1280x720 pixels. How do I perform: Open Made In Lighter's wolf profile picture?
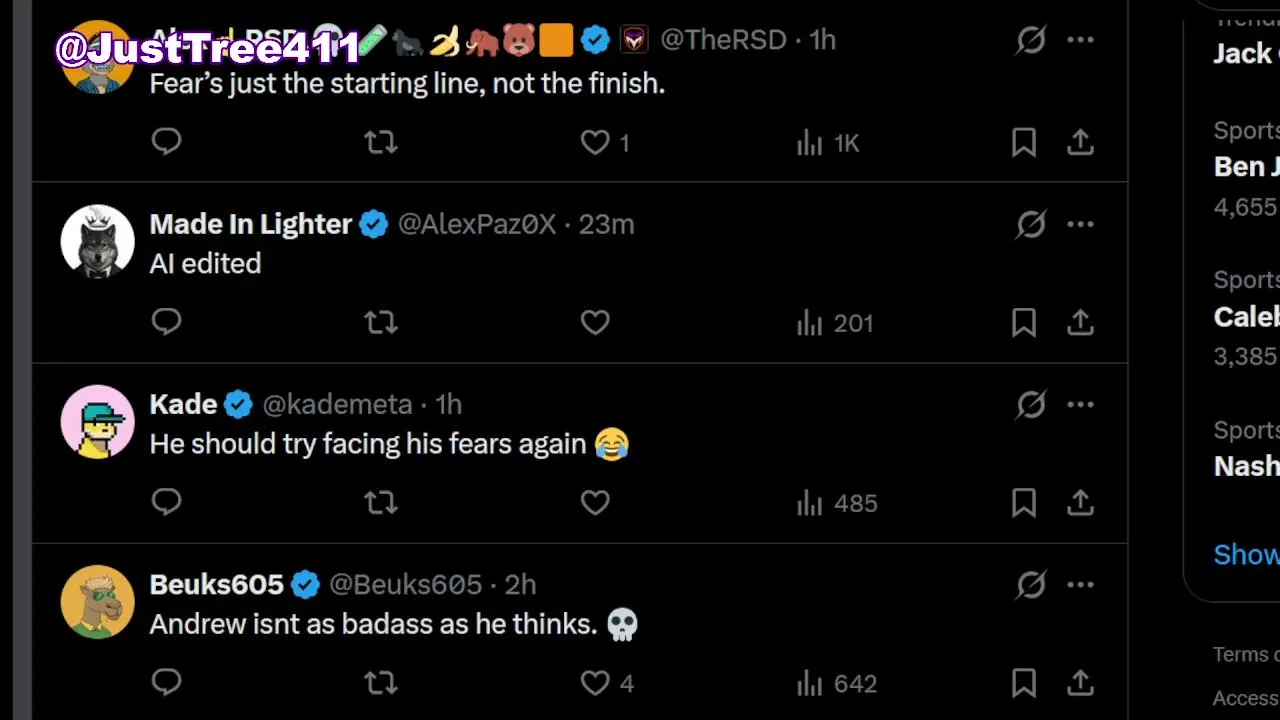coord(97,241)
